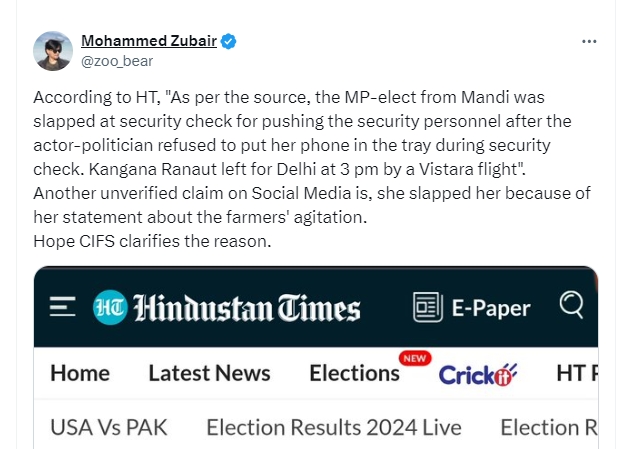643x449 pixels.
Task: Open the Crickit section
Action: pyautogui.click(x=478, y=374)
